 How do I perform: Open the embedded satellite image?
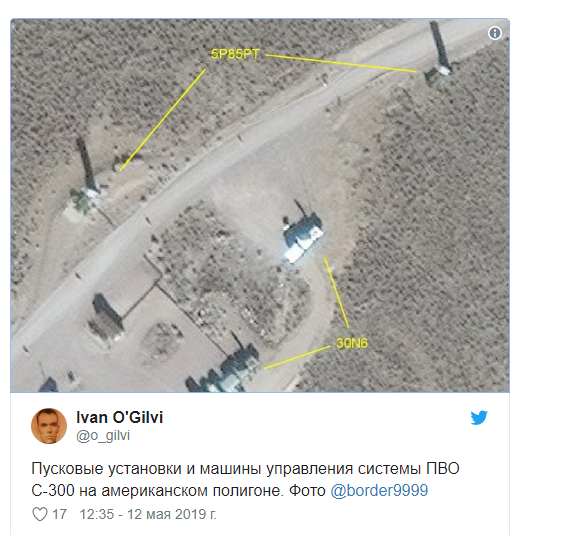click(x=260, y=205)
